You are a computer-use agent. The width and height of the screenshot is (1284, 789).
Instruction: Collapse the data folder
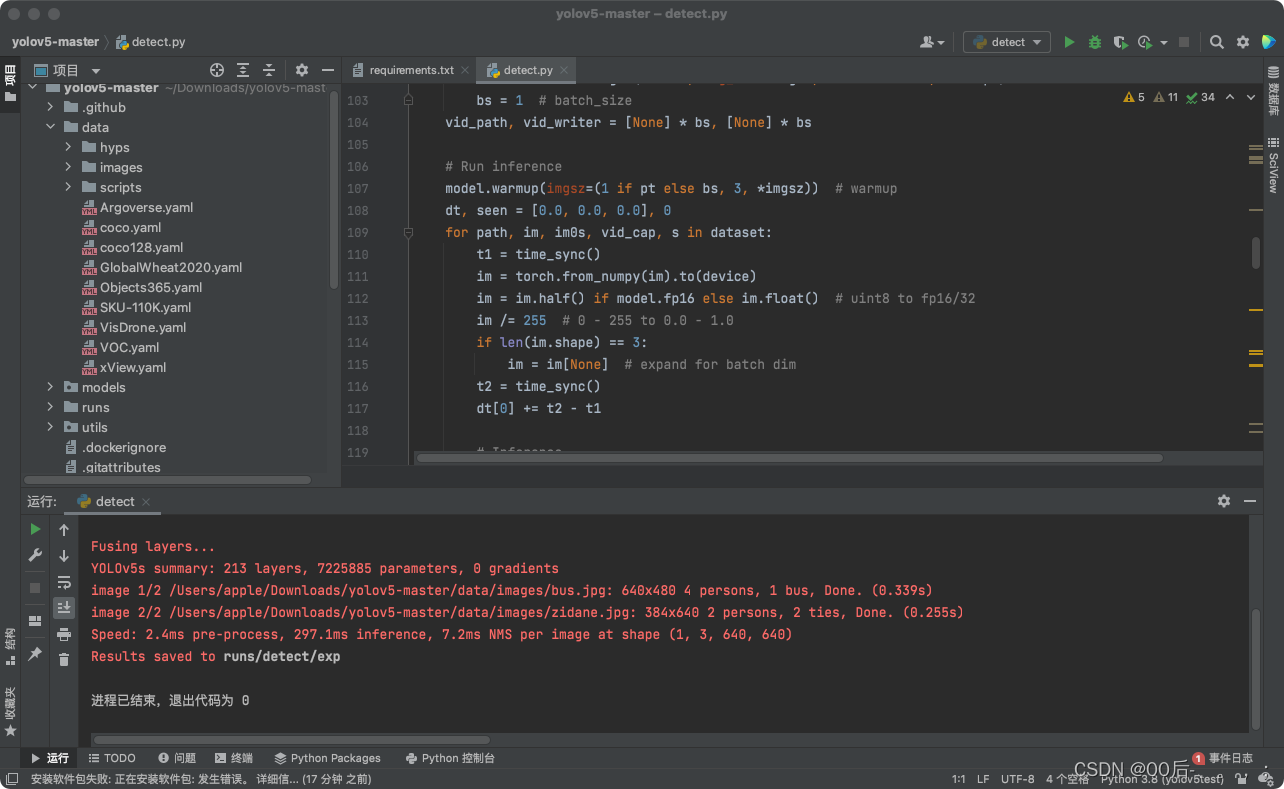pyautogui.click(x=50, y=127)
